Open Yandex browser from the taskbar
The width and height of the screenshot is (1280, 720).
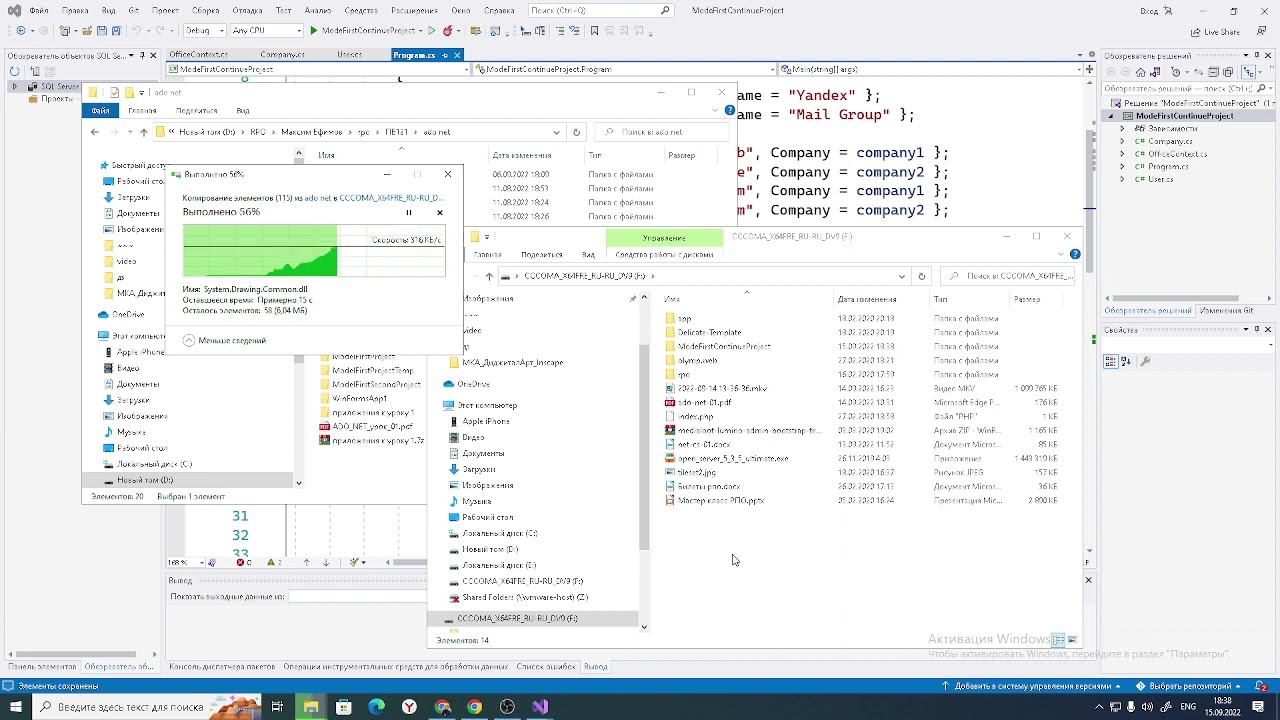tap(409, 707)
